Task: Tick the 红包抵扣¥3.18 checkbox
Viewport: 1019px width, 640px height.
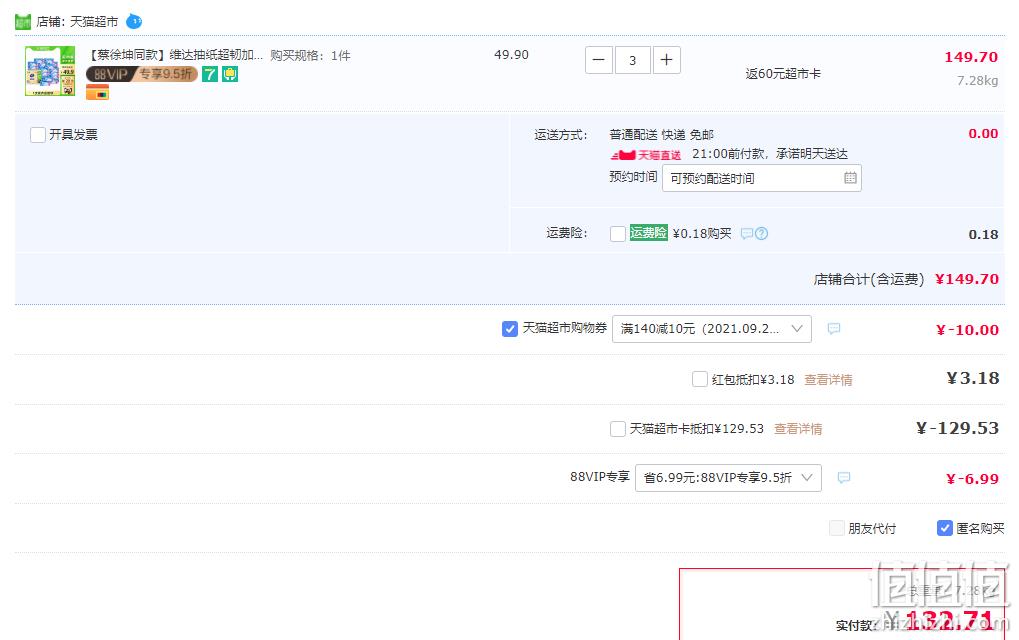Action: coord(700,379)
